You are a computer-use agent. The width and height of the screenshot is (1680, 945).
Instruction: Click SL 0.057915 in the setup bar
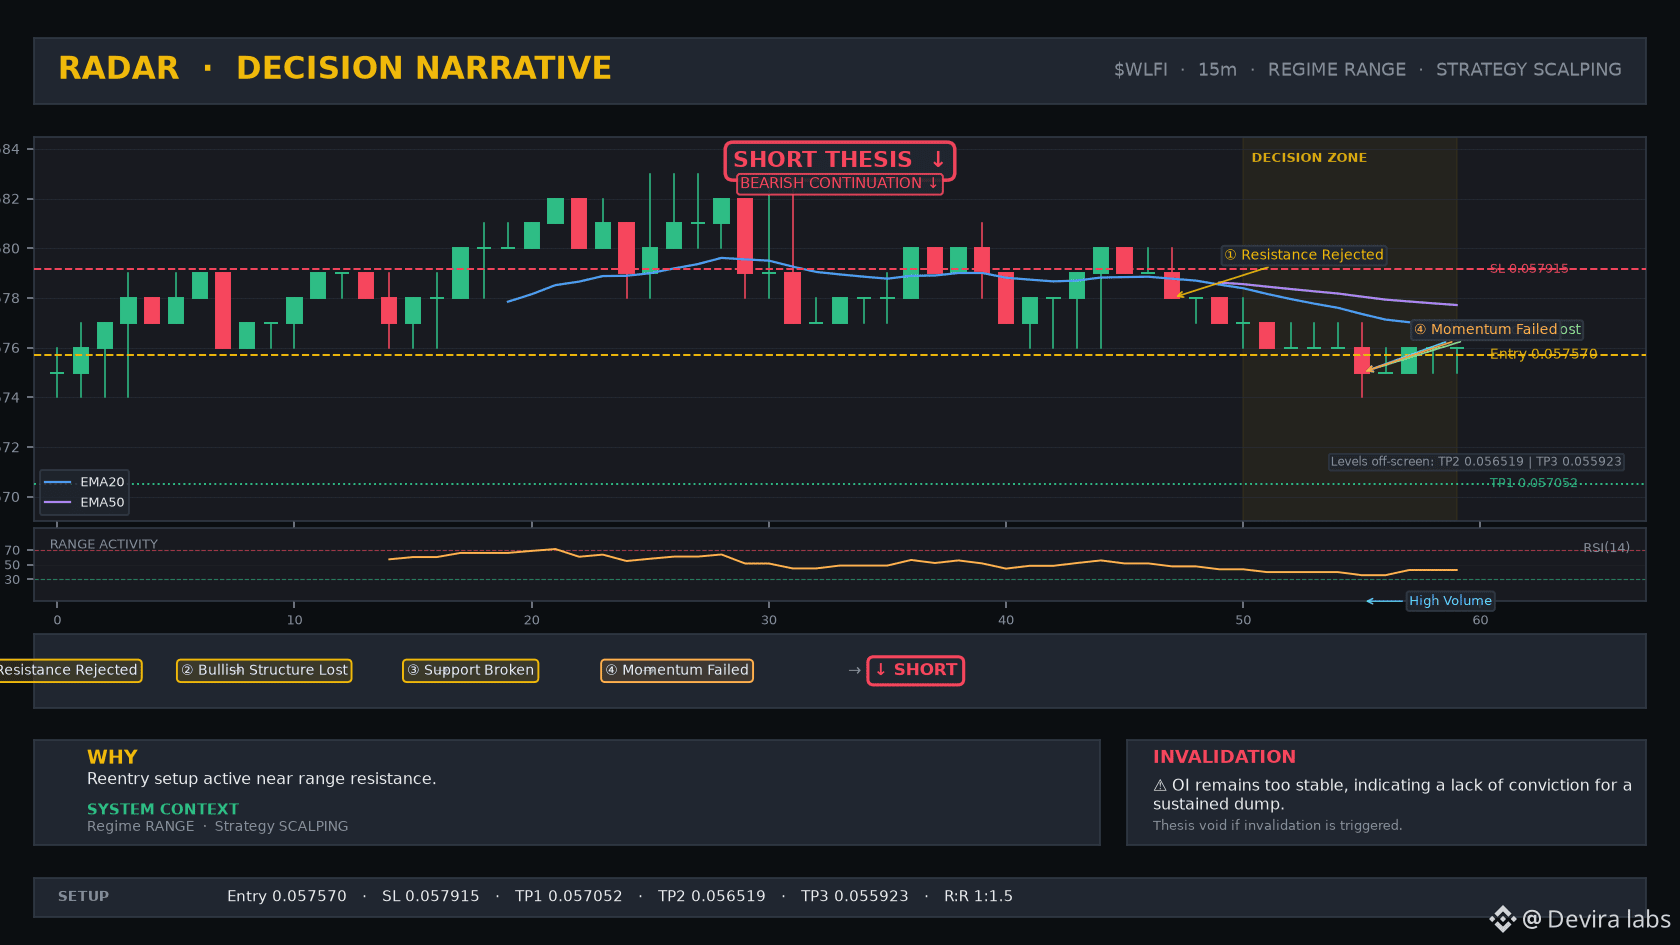(431, 896)
